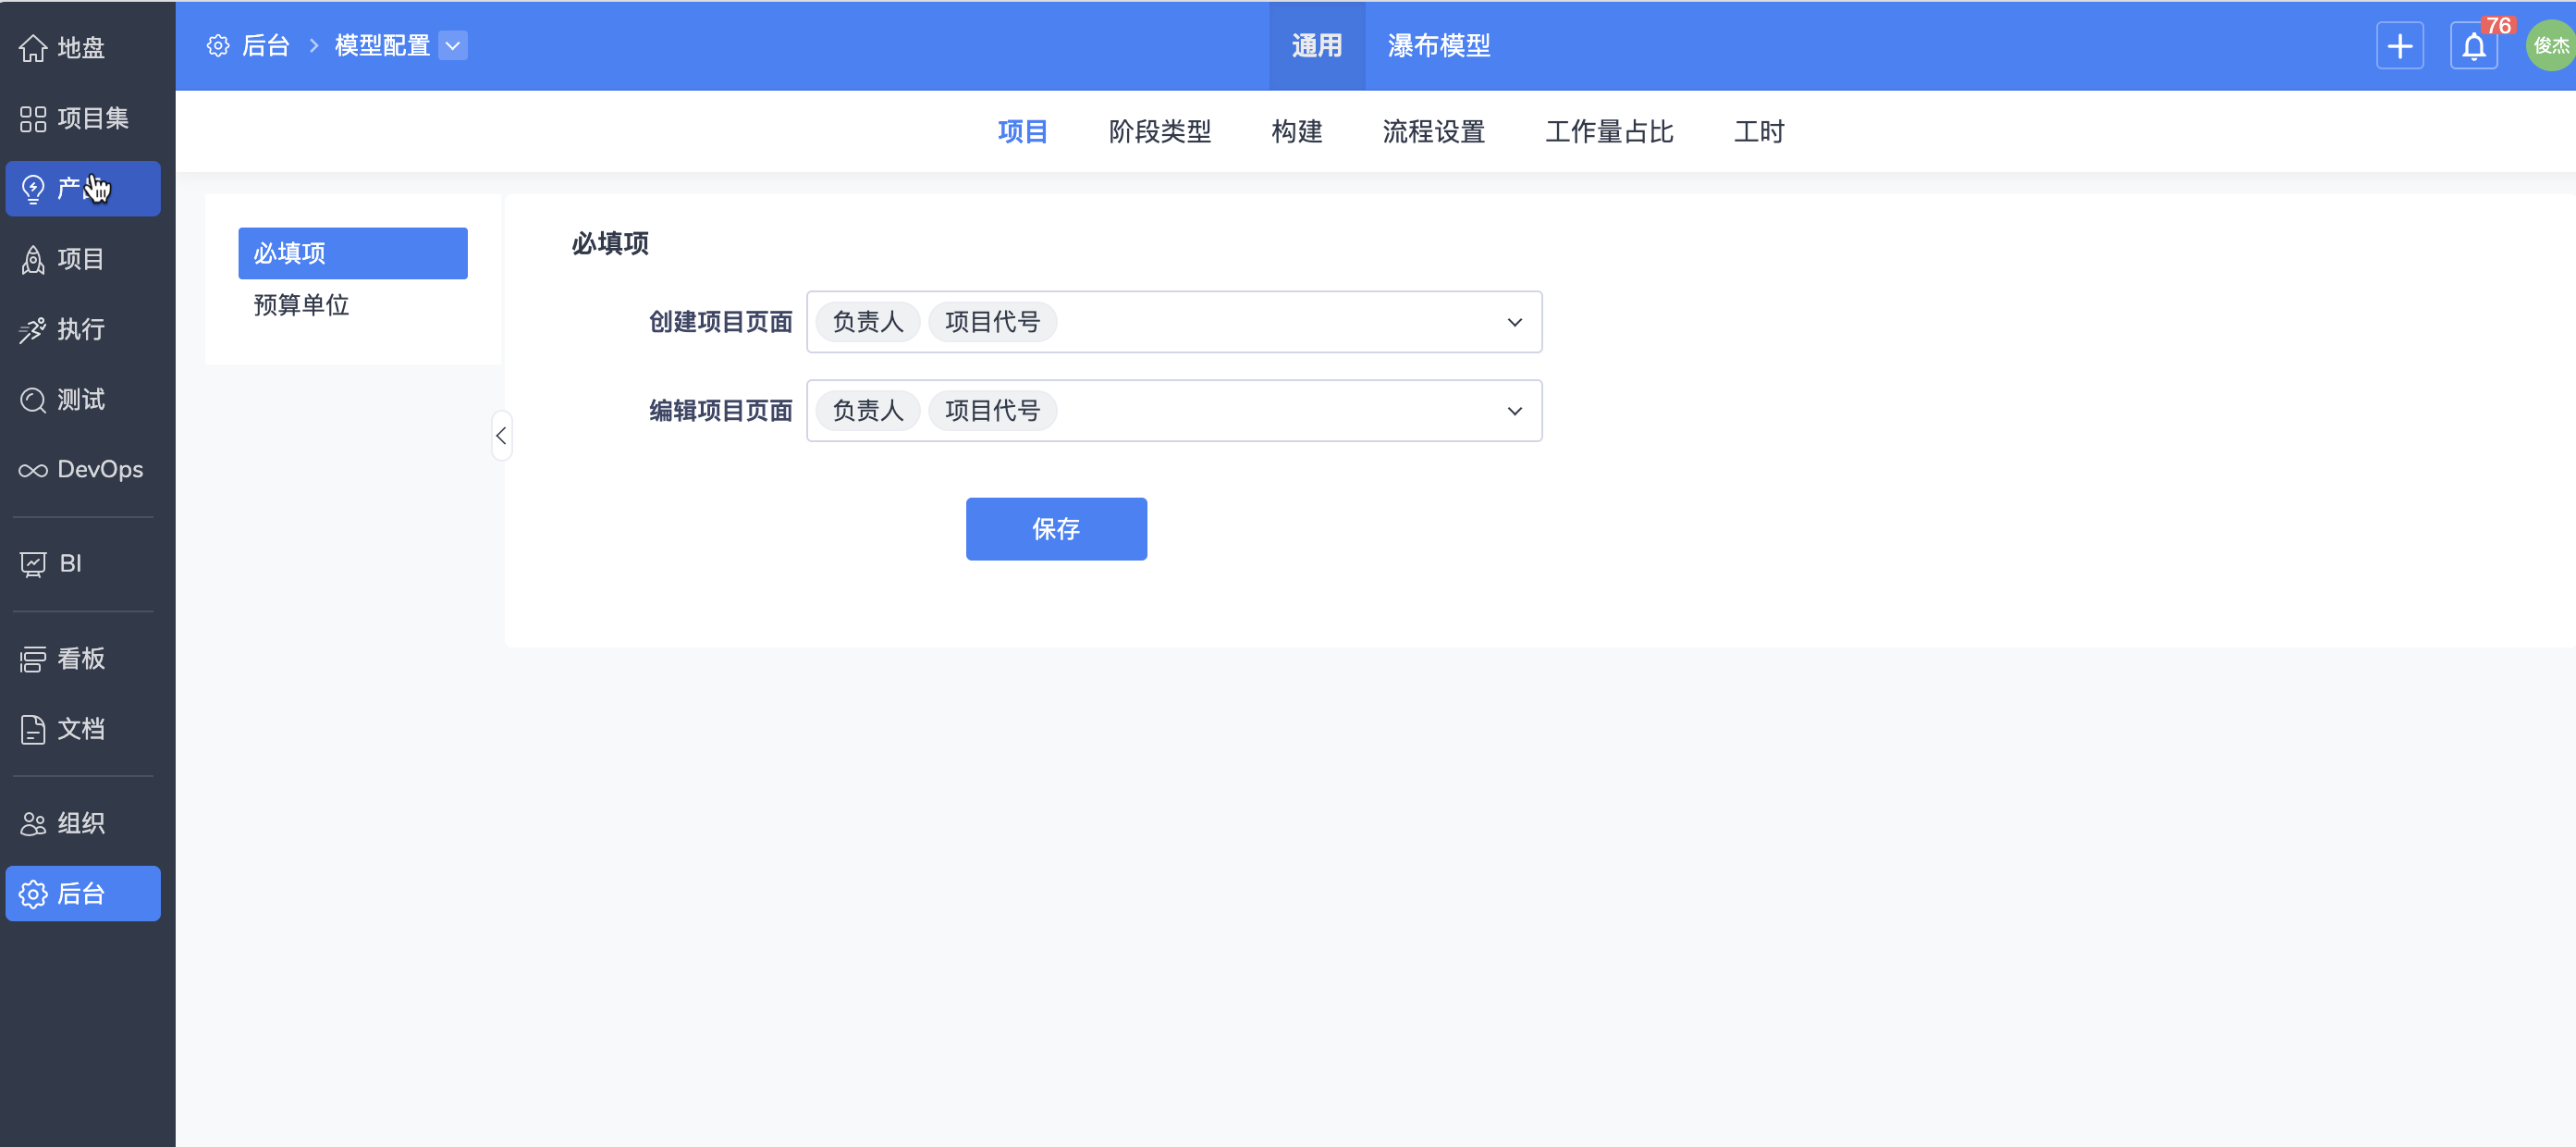The height and width of the screenshot is (1147, 2576).
Task: Collapse the left side panel arrow
Action: point(501,436)
